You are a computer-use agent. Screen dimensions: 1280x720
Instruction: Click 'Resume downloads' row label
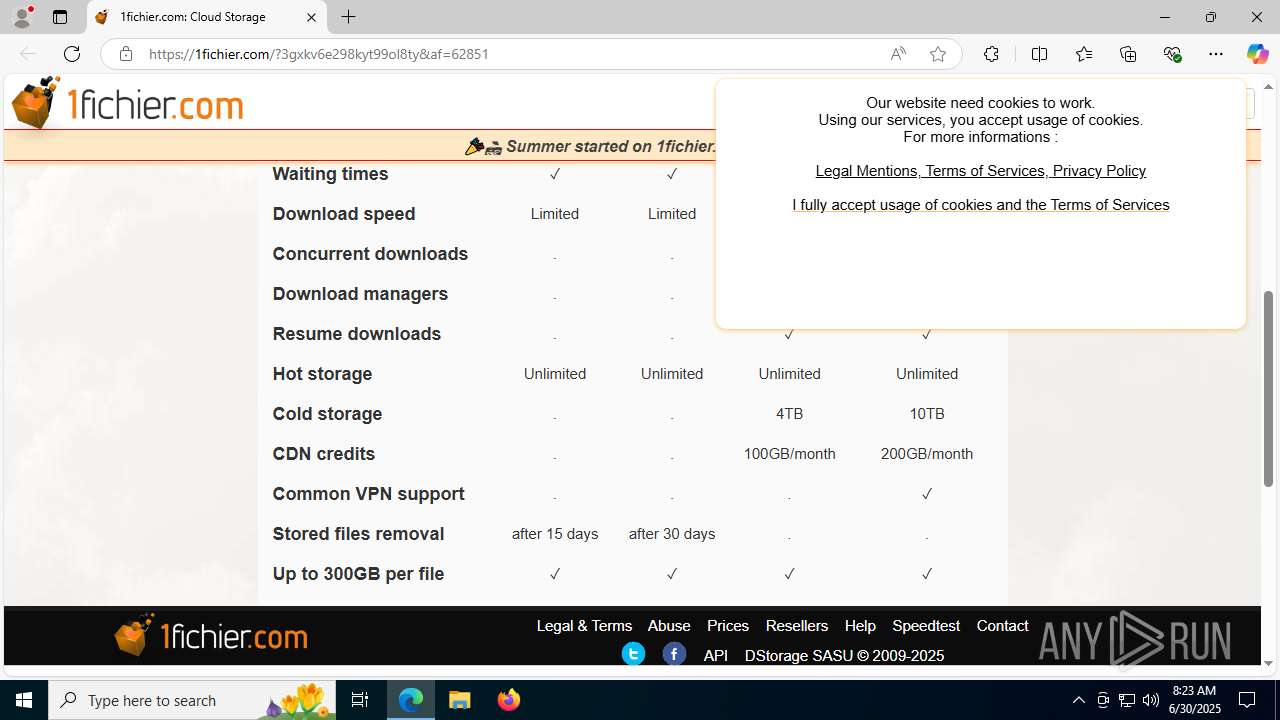click(356, 333)
